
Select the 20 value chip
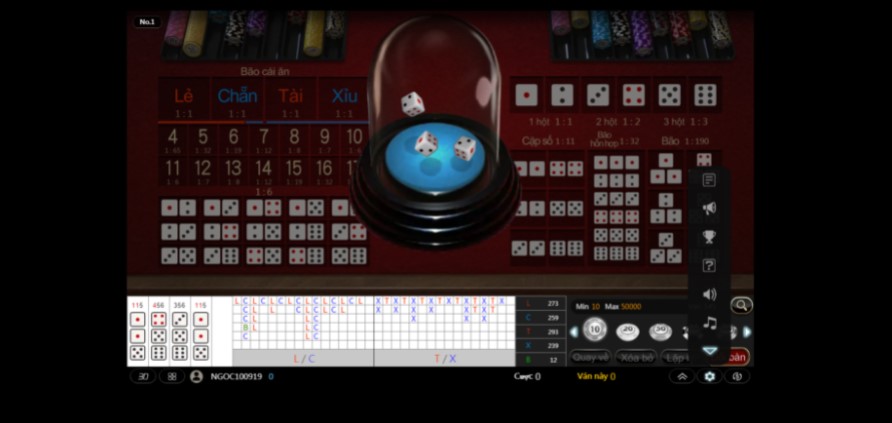coord(627,331)
